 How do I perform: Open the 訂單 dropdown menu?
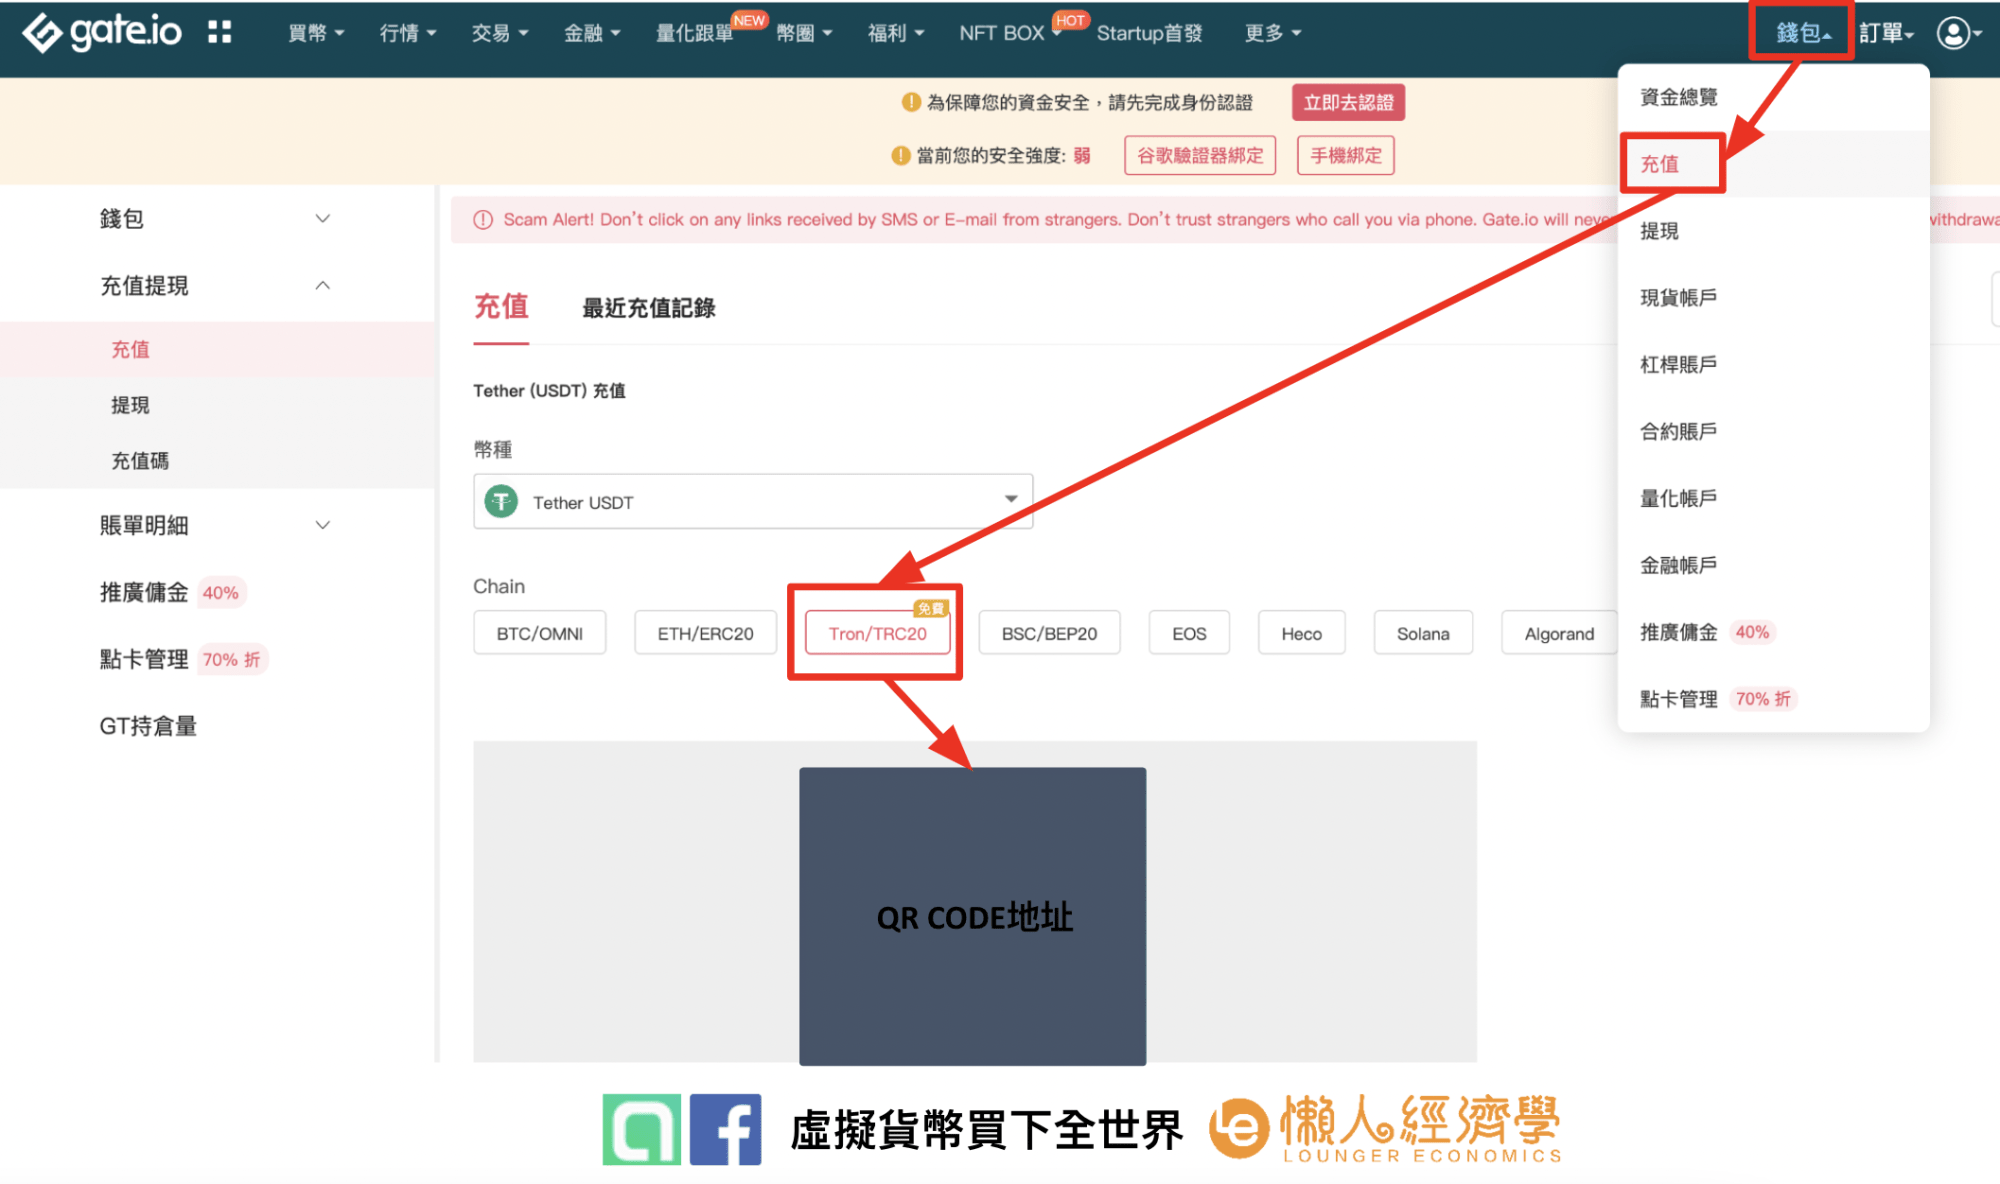pos(1886,33)
